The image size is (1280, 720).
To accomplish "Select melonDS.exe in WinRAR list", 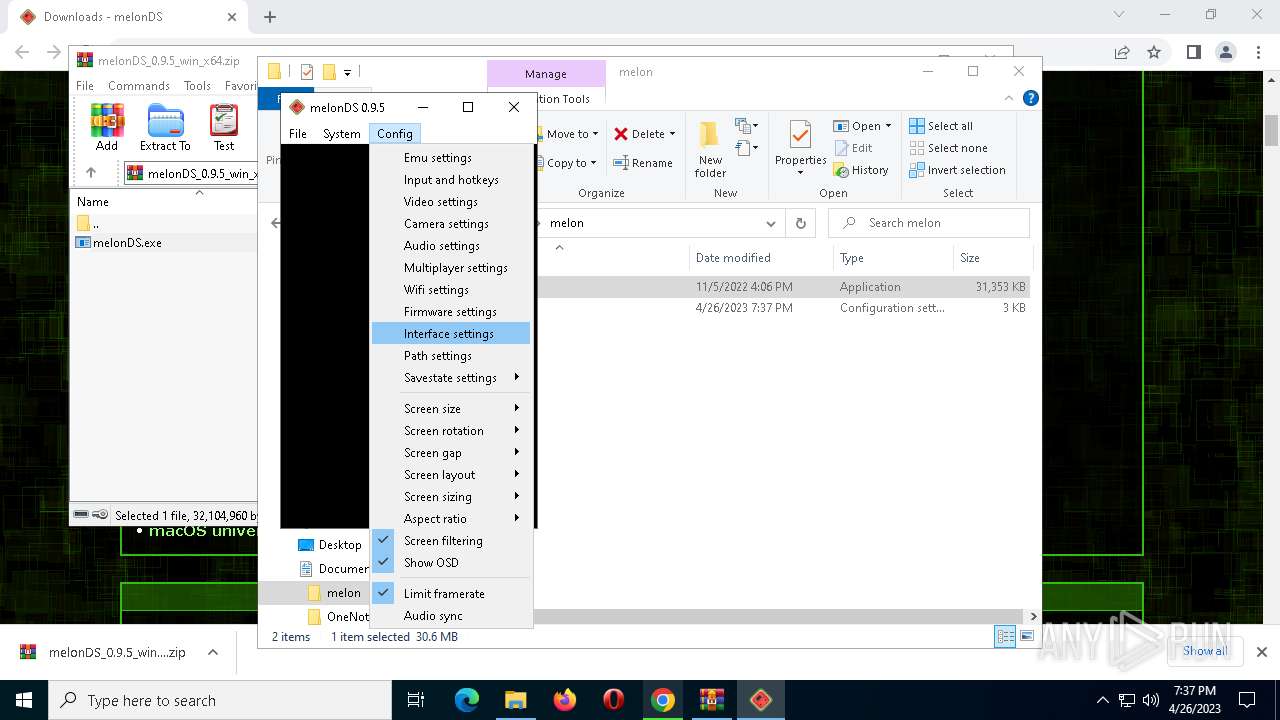I will pyautogui.click(x=127, y=243).
